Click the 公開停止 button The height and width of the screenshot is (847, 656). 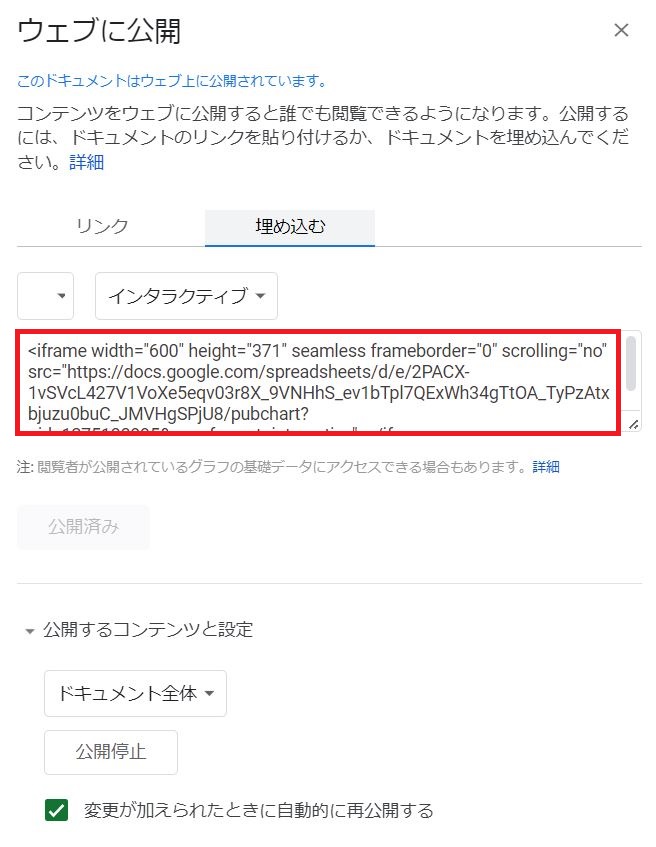[111, 752]
